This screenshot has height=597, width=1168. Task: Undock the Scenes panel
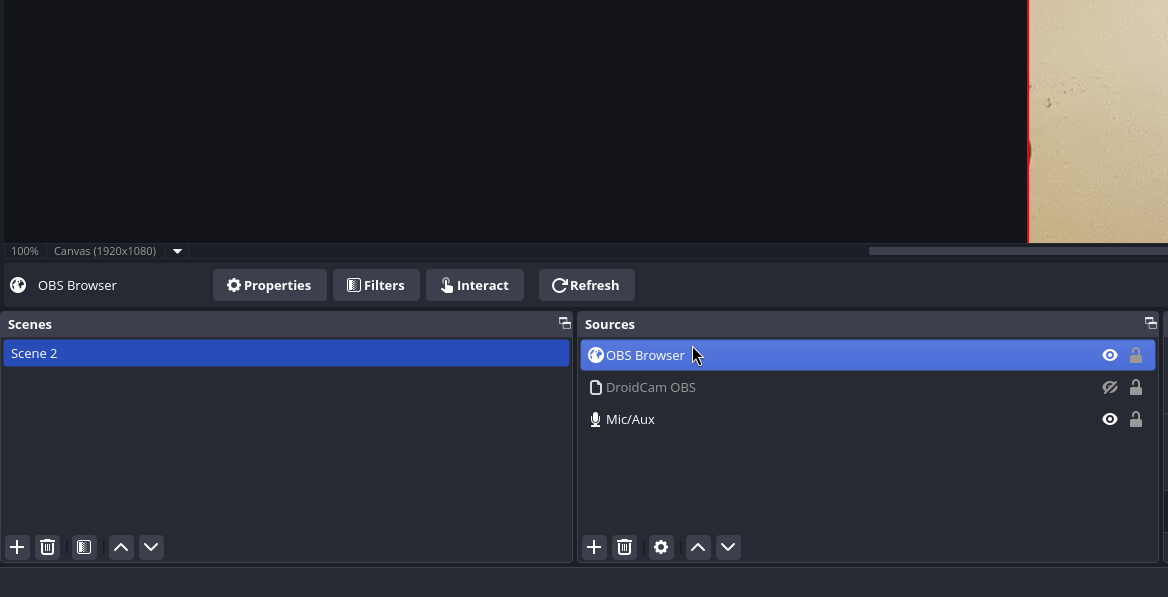565,323
